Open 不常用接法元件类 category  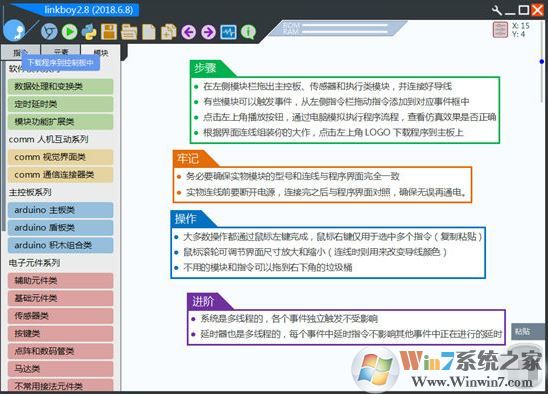click(60, 385)
